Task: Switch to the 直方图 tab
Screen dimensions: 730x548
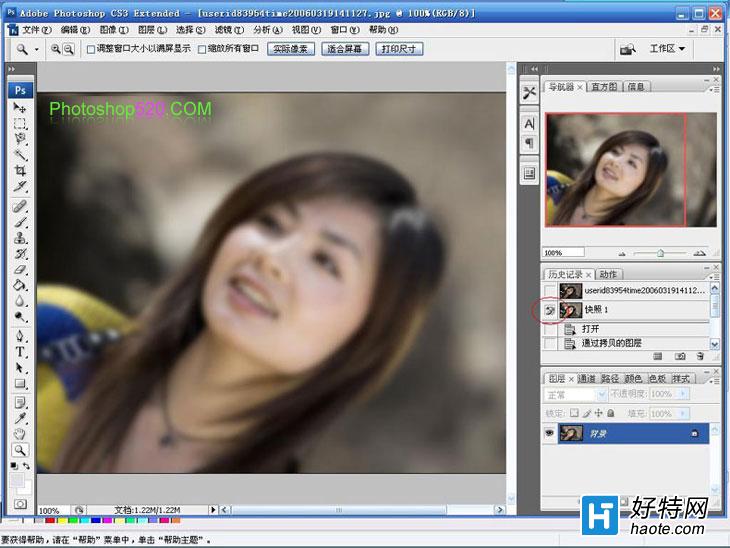Action: tap(604, 87)
